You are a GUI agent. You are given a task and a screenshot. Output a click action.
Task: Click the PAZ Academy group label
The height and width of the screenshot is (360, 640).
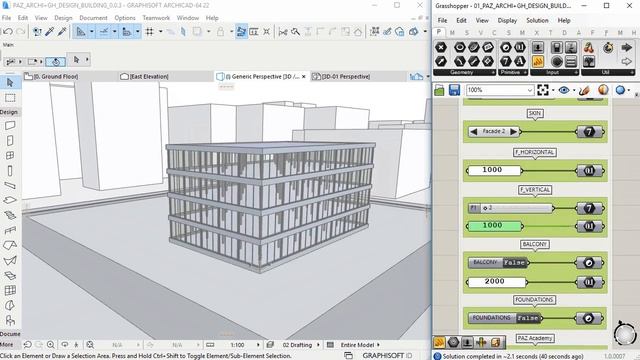(x=534, y=338)
